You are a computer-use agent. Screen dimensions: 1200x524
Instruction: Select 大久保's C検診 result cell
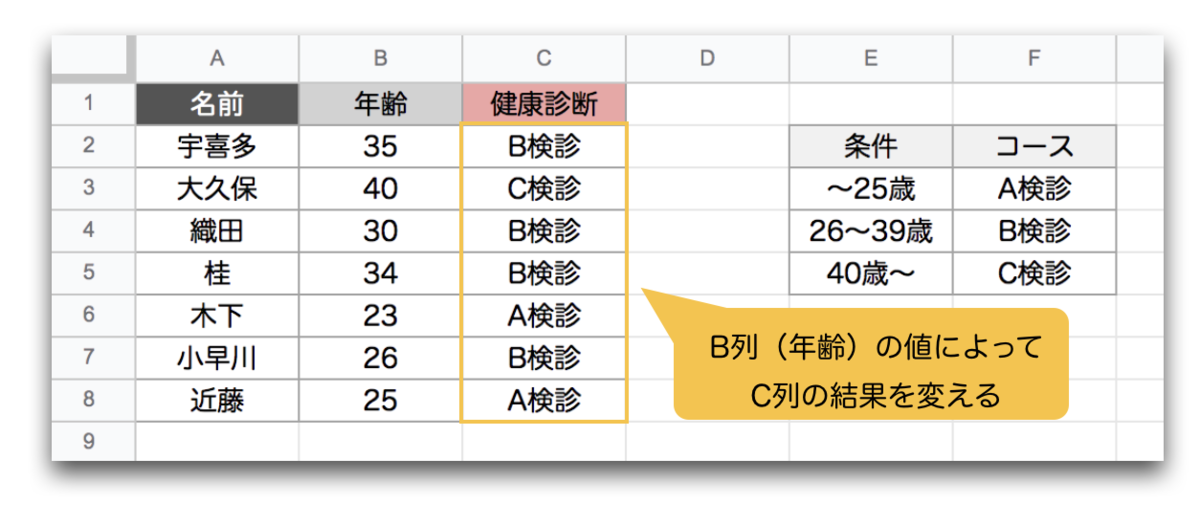tap(545, 188)
